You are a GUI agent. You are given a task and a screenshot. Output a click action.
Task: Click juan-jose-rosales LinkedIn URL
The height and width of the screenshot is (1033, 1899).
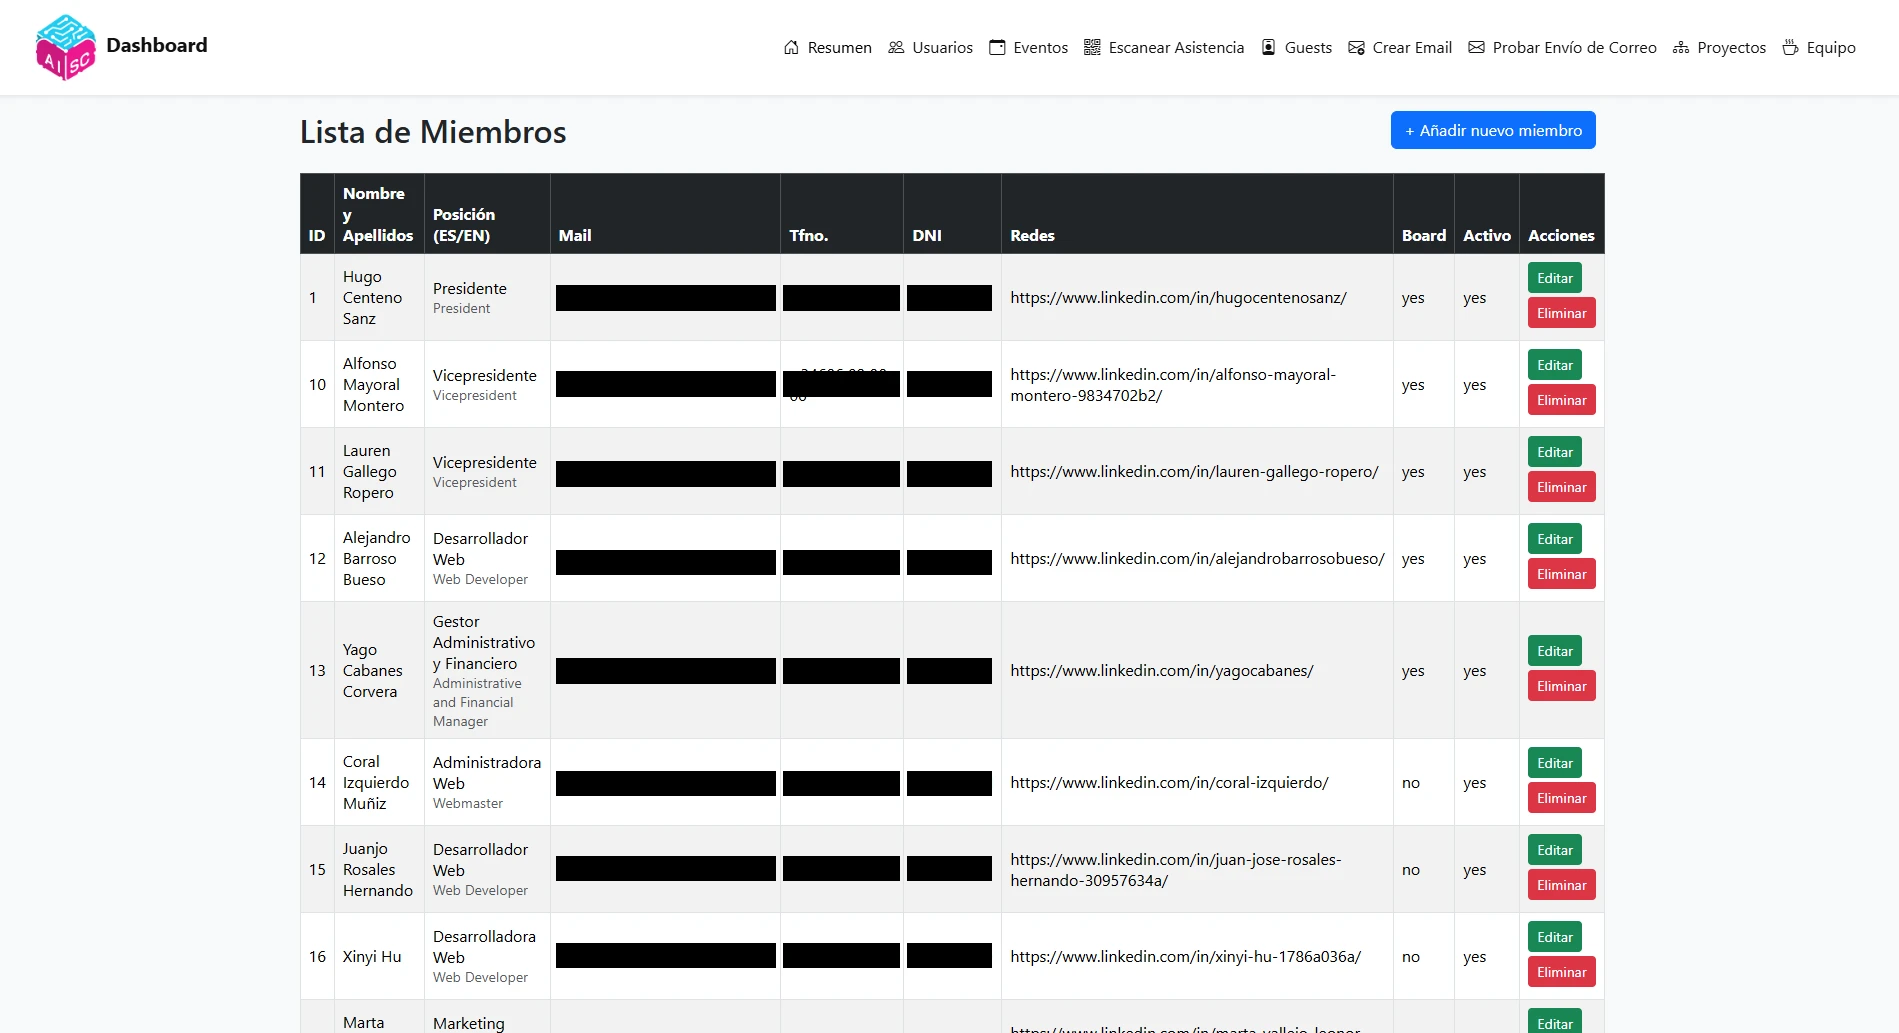click(x=1176, y=870)
